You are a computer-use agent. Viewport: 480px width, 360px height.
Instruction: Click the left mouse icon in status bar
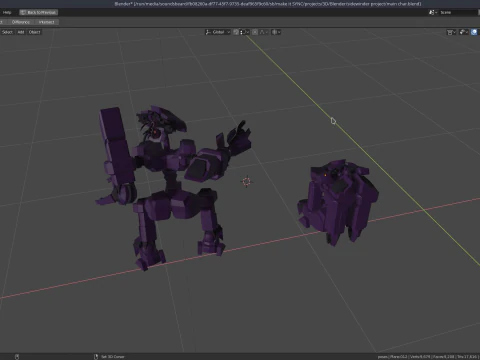tap(17, 357)
